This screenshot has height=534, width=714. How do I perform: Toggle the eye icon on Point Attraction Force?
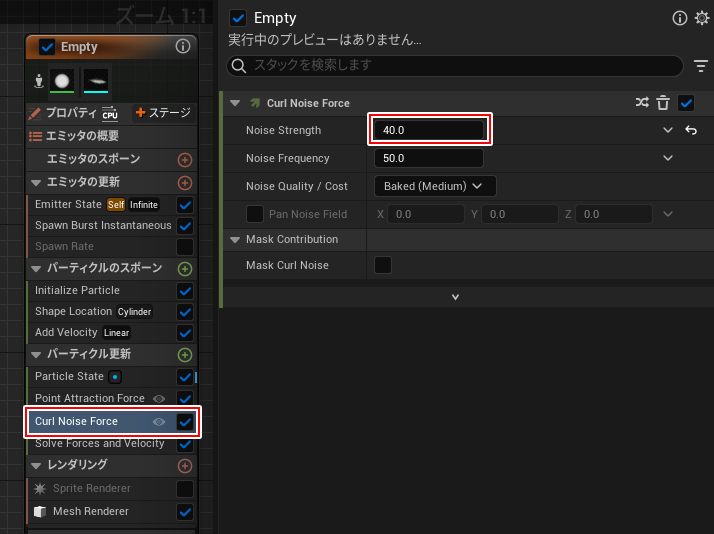point(159,399)
